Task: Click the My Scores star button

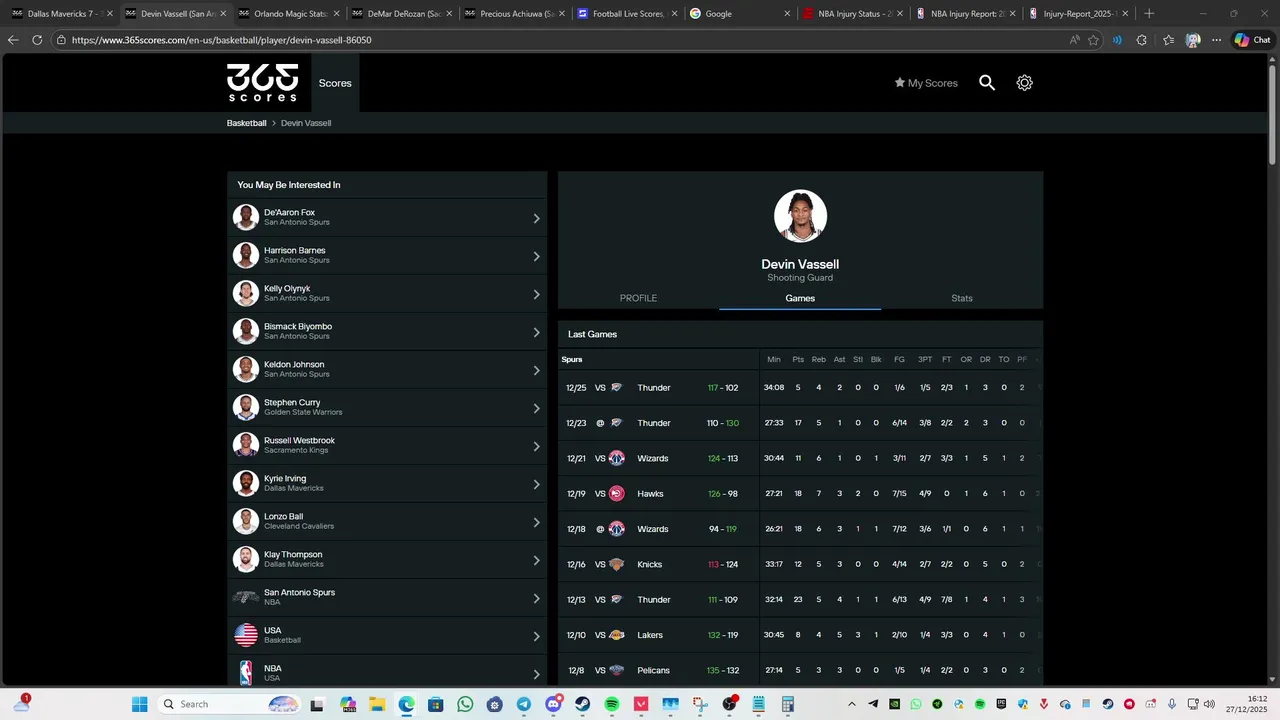Action: pos(926,83)
